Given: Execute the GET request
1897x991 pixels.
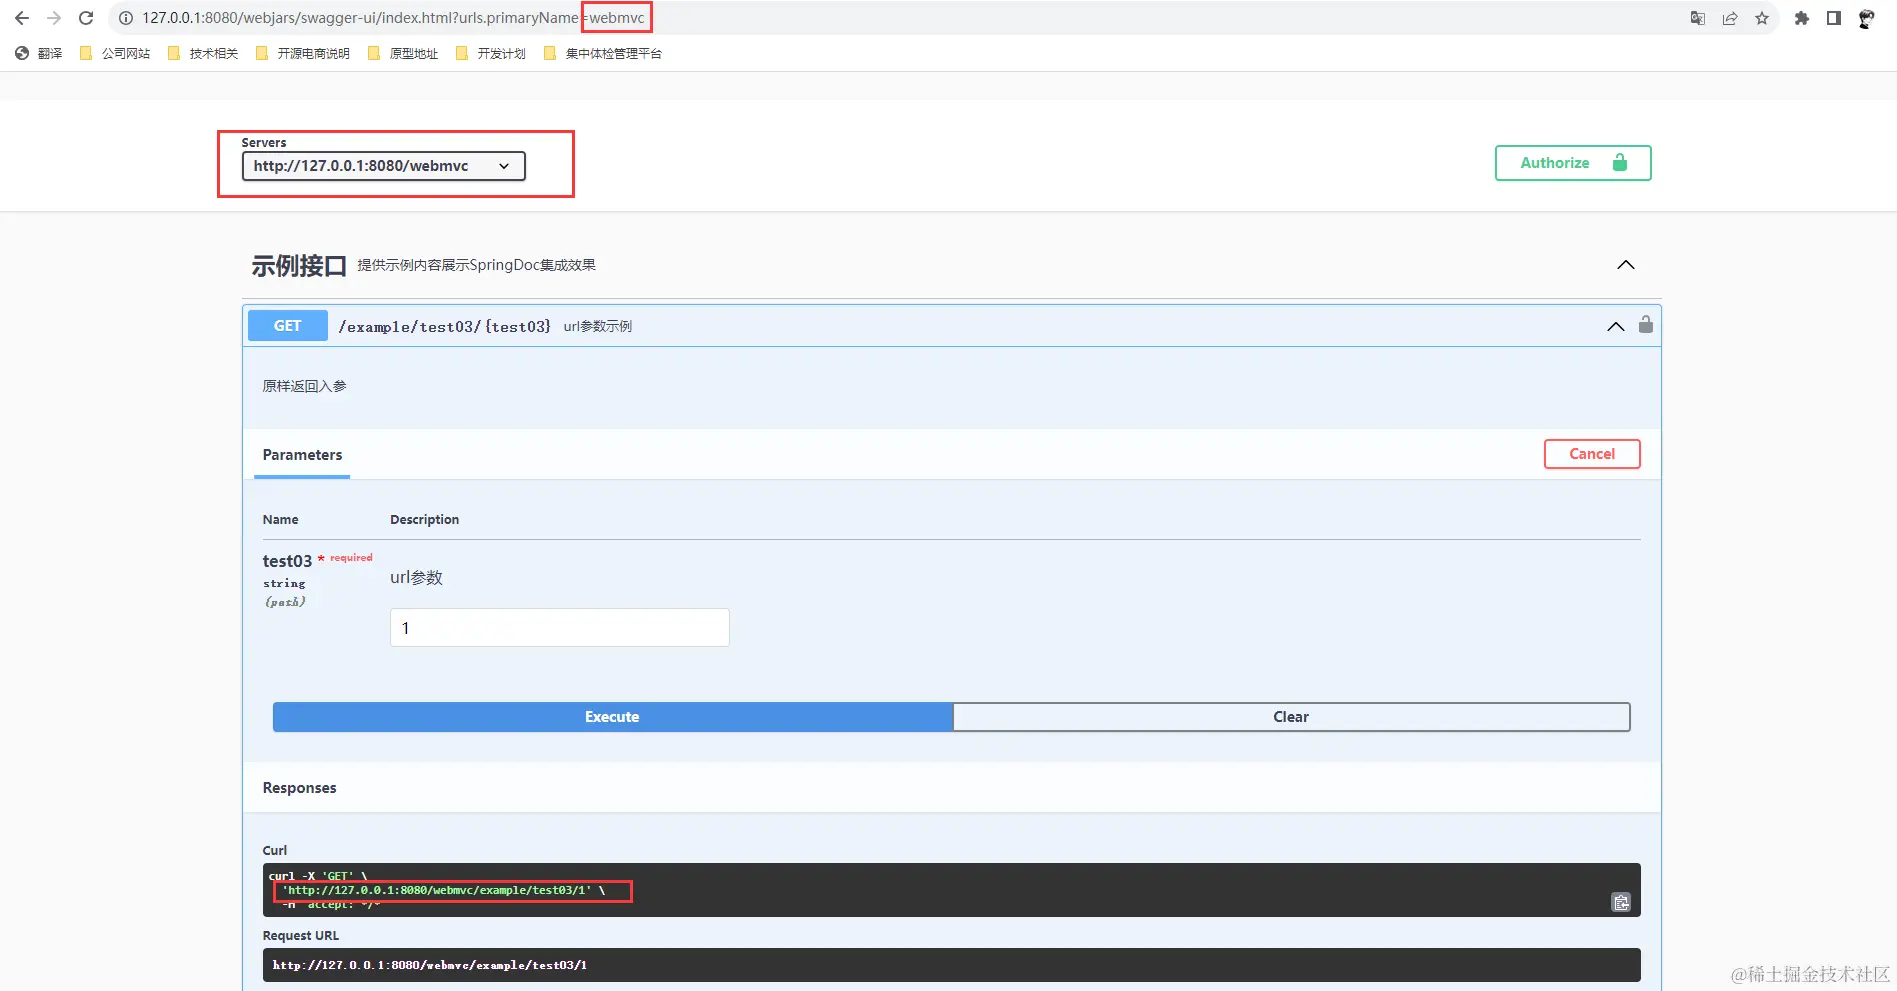Looking at the screenshot, I should point(612,717).
